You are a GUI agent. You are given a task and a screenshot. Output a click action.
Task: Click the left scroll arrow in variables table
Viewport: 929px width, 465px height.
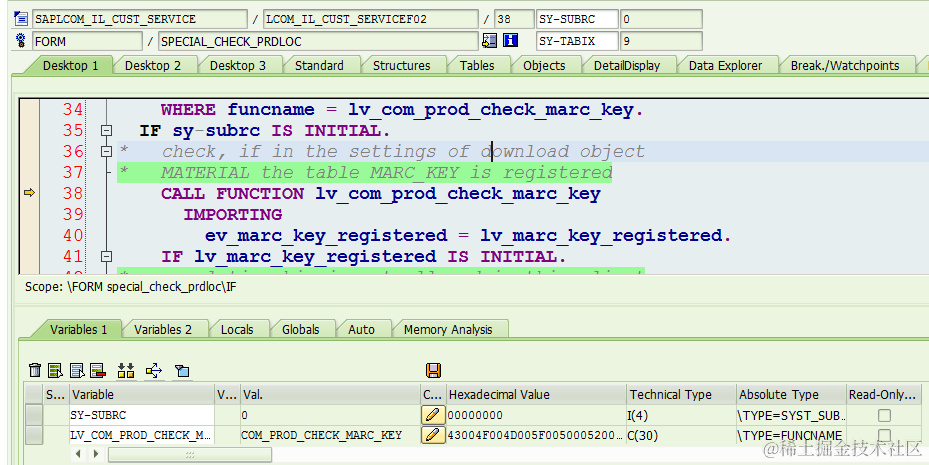(x=78, y=454)
